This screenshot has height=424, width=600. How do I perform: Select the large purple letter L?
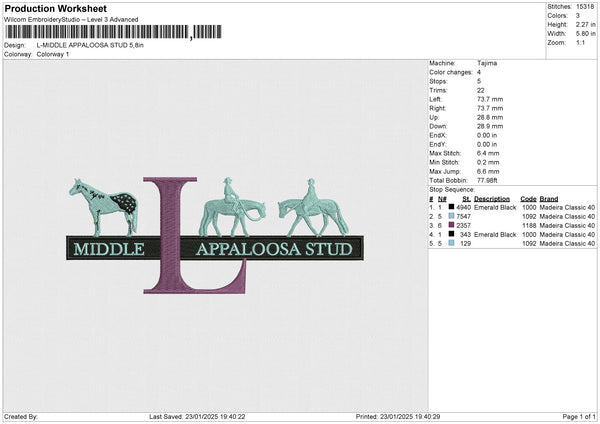pyautogui.click(x=194, y=235)
